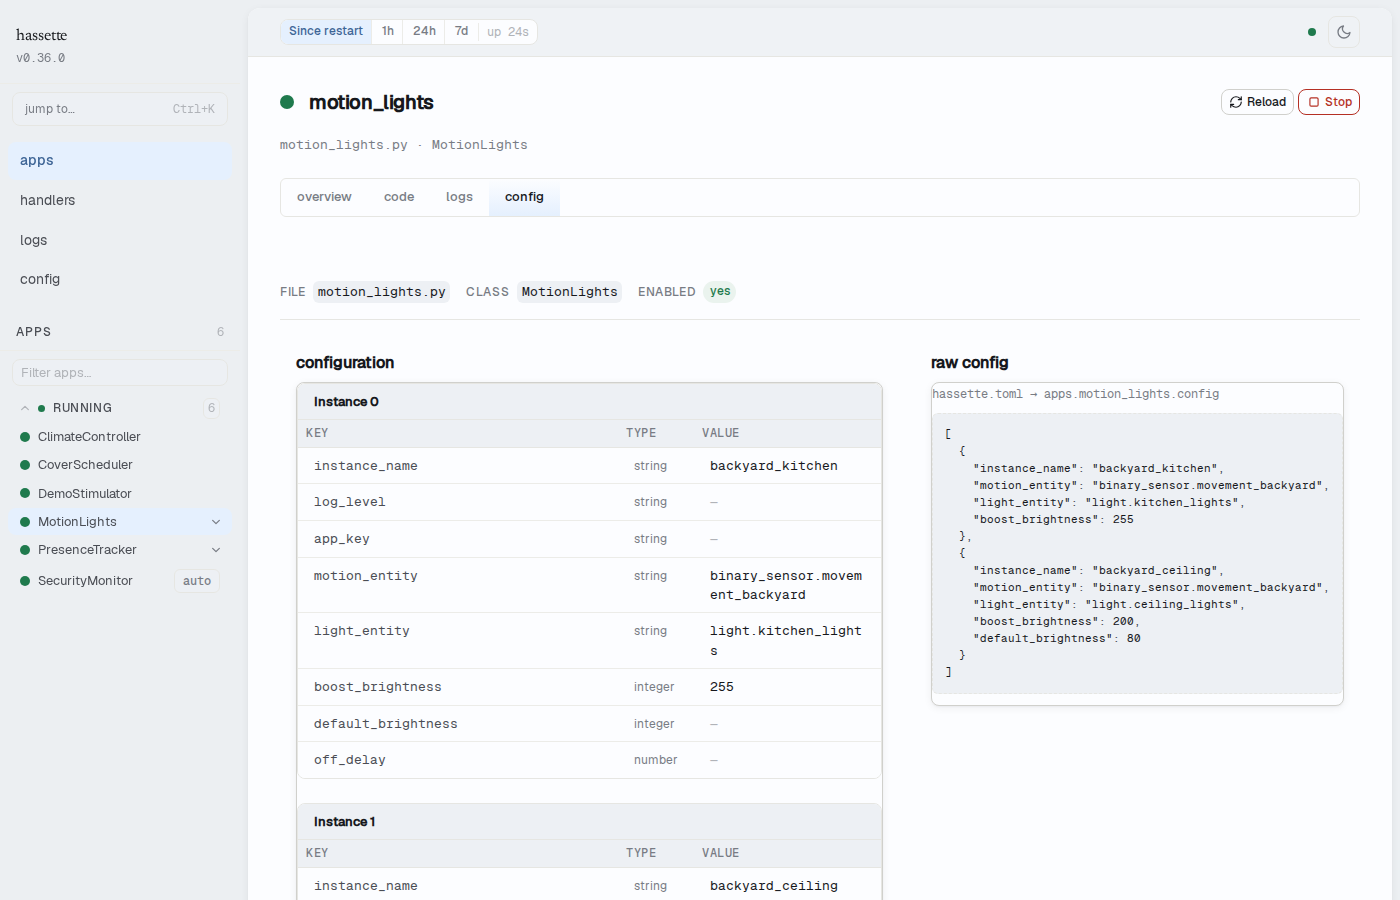Open apps in the sidebar
This screenshot has height=900, width=1400.
tap(120, 160)
